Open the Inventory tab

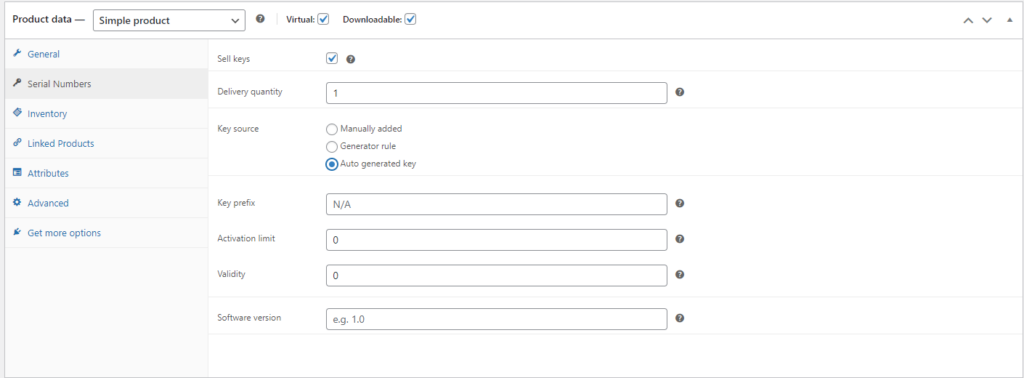coord(47,114)
